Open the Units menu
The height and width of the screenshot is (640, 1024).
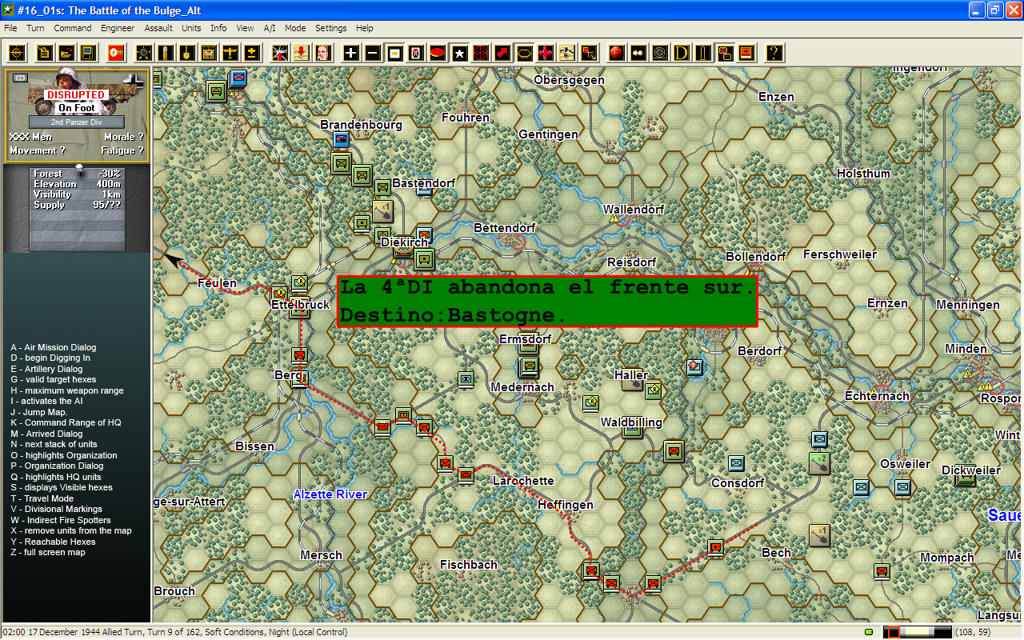pyautogui.click(x=191, y=28)
